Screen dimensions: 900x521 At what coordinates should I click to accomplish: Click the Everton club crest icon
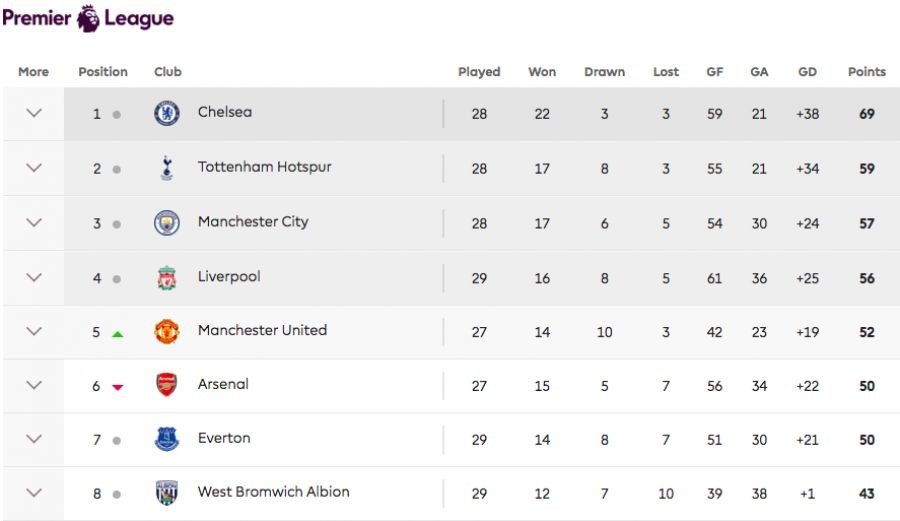(x=167, y=439)
